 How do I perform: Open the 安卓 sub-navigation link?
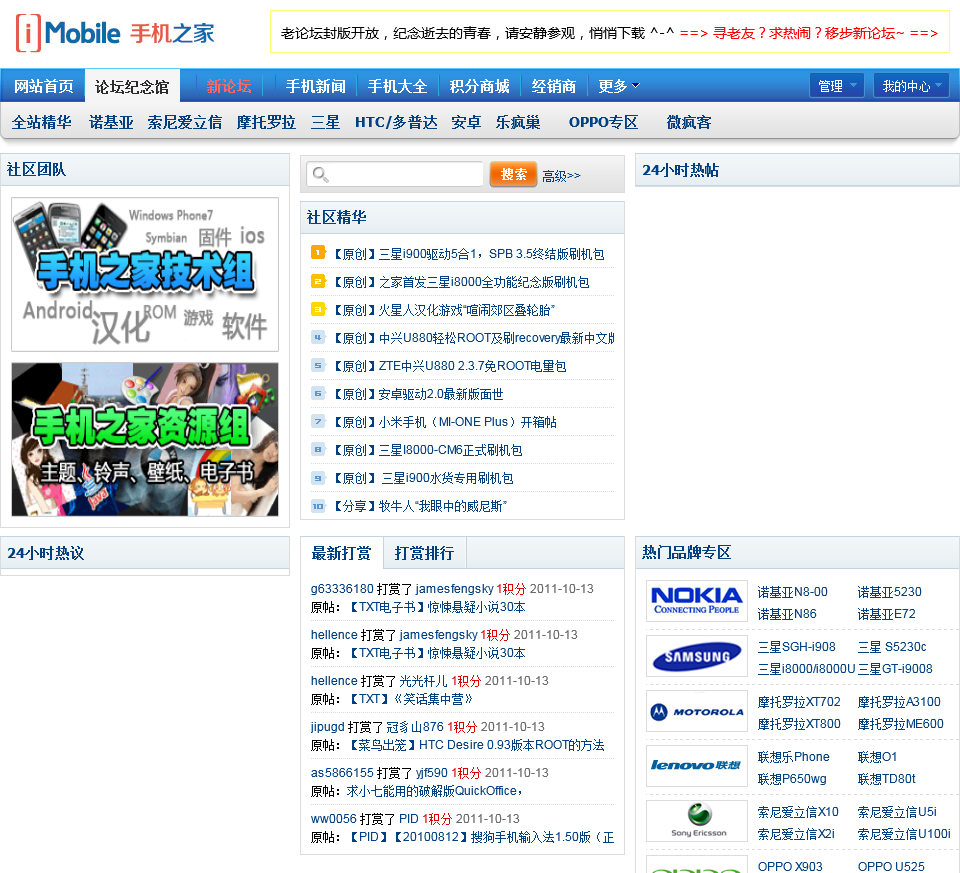point(466,122)
